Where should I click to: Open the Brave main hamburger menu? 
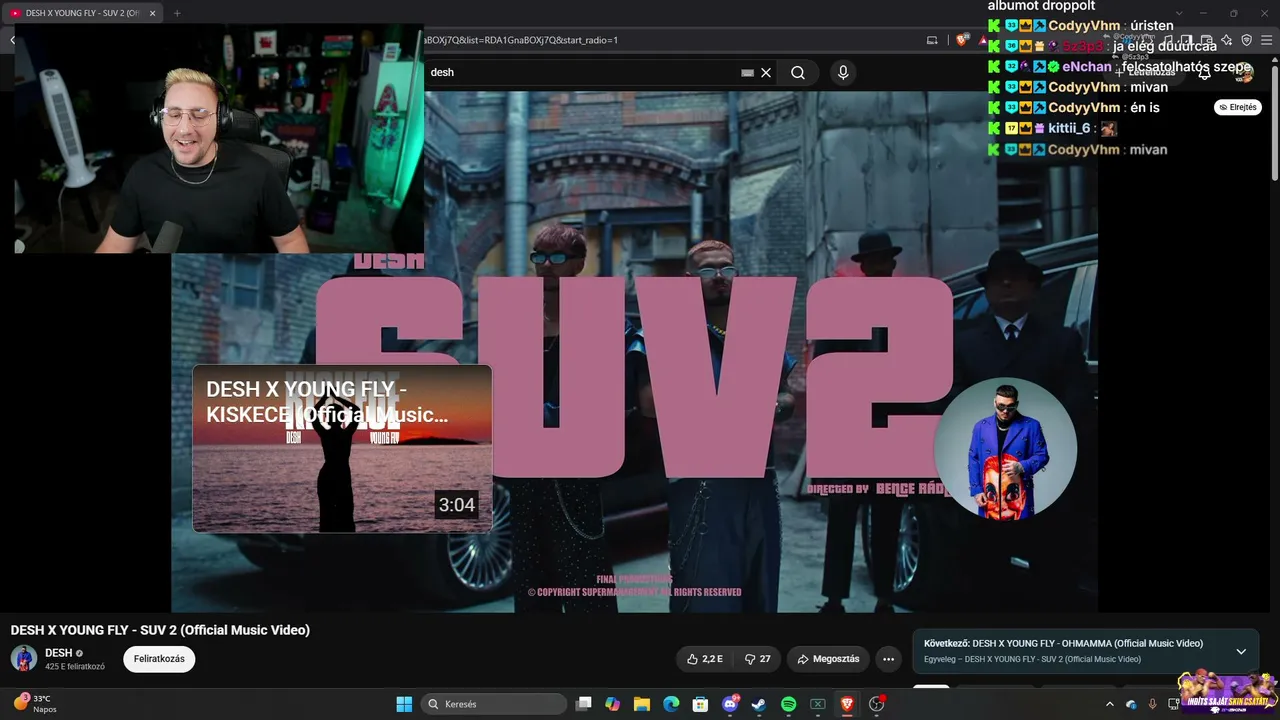pyautogui.click(x=1266, y=40)
